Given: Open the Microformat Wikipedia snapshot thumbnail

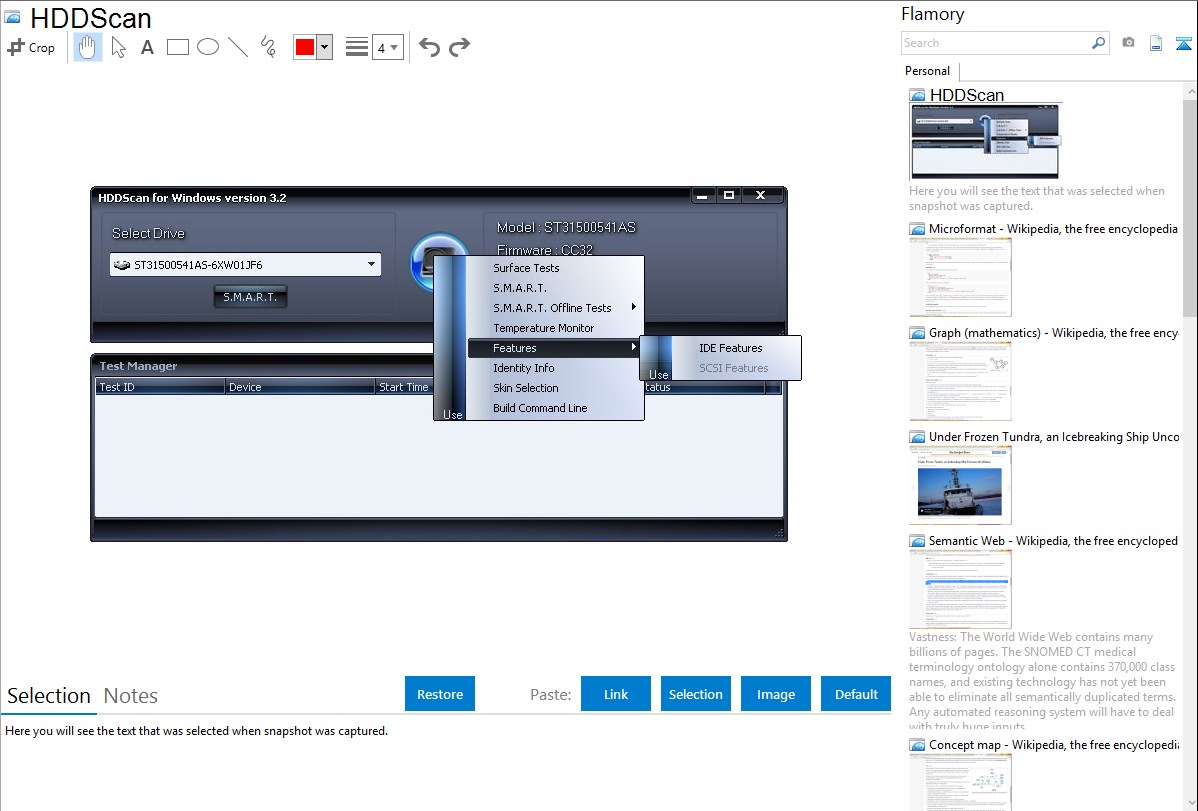Looking at the screenshot, I should click(x=960, y=277).
